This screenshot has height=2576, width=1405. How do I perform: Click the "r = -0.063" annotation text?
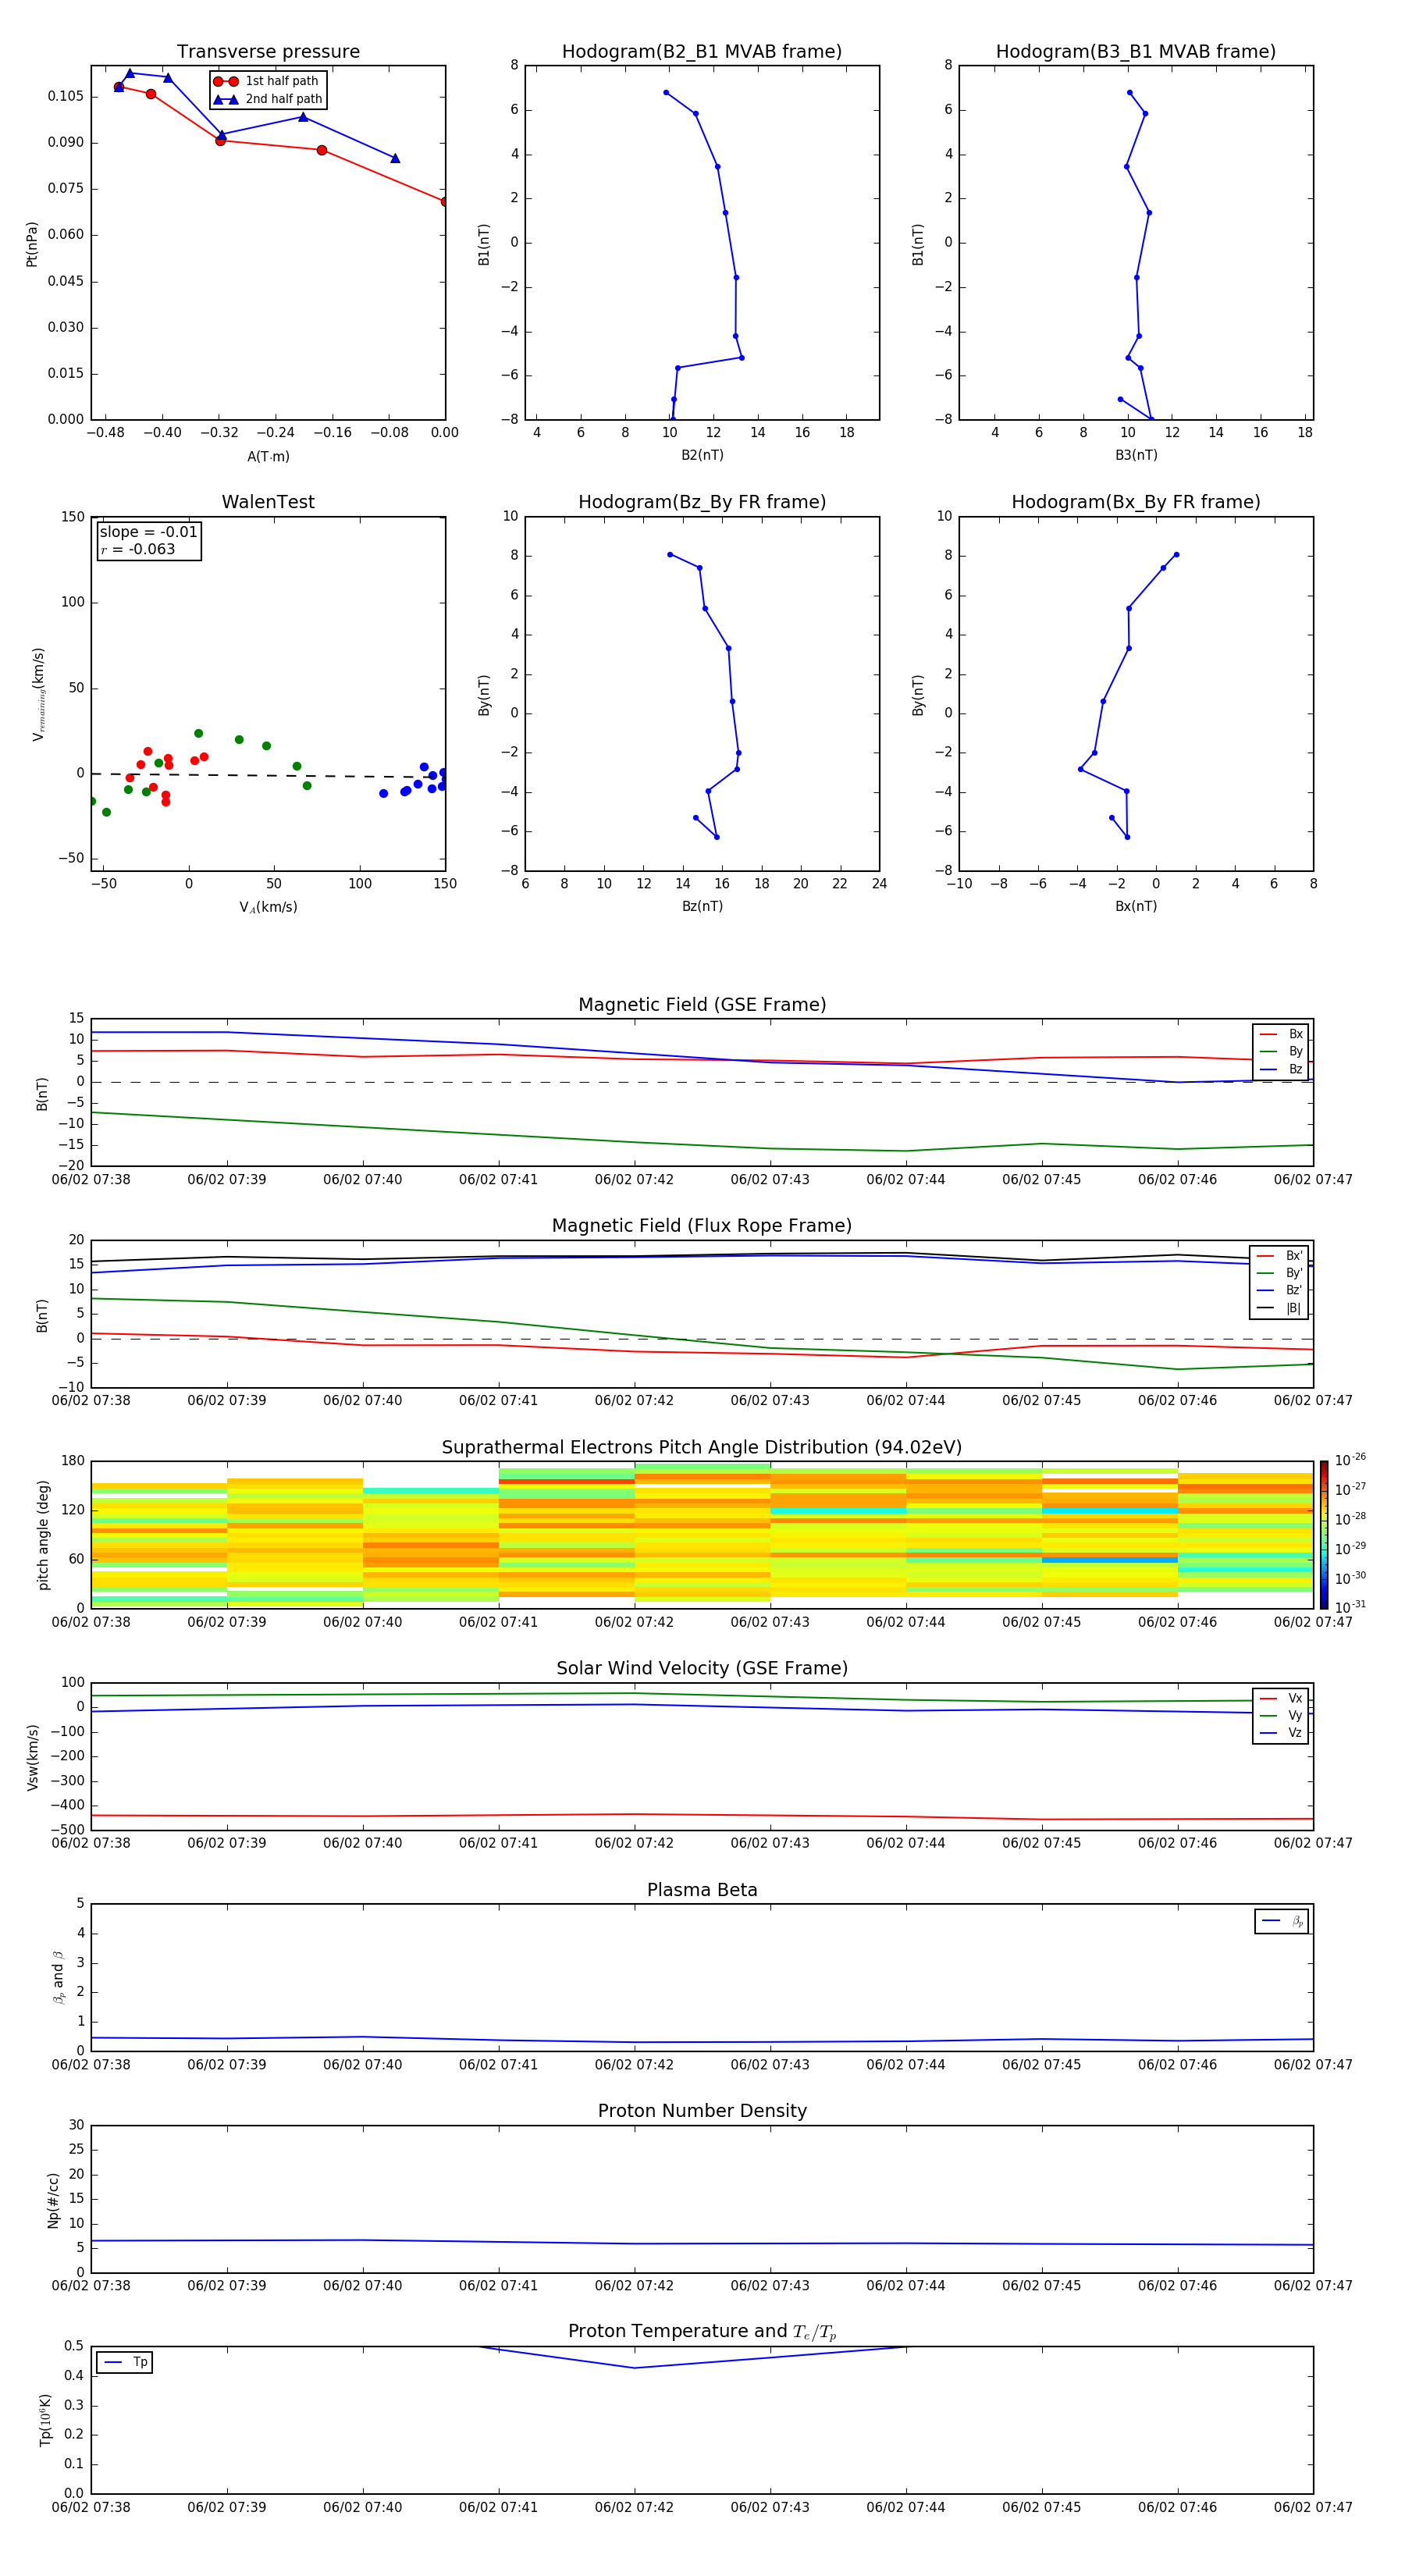[x=138, y=549]
